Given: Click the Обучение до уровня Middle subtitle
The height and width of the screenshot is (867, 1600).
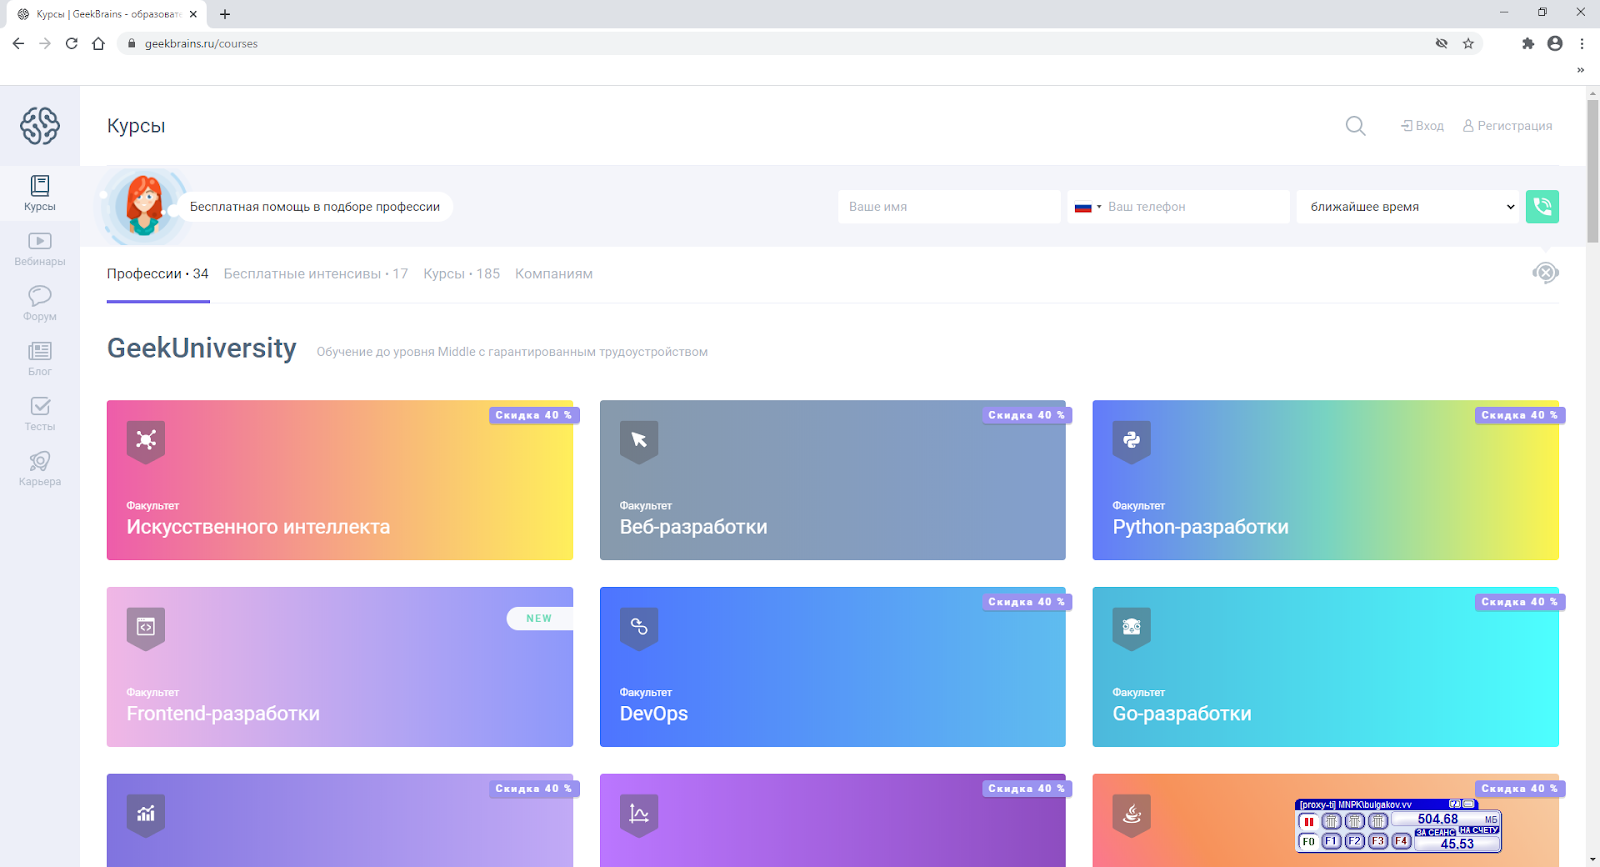Looking at the screenshot, I should [512, 352].
